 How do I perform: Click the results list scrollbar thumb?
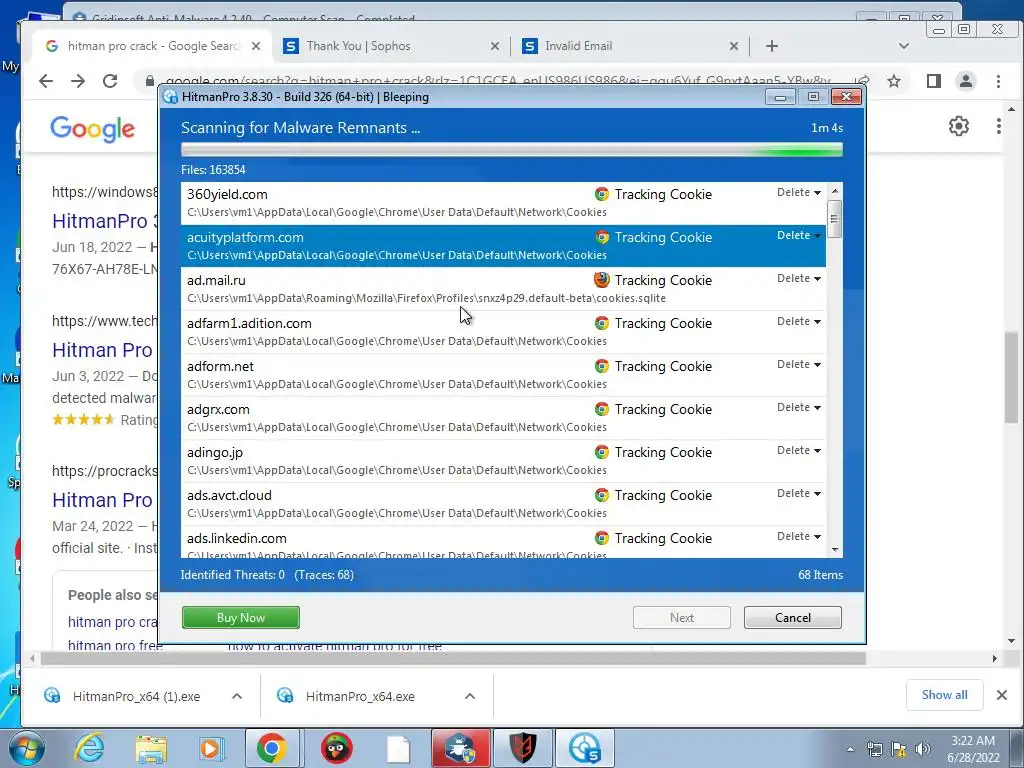click(834, 219)
